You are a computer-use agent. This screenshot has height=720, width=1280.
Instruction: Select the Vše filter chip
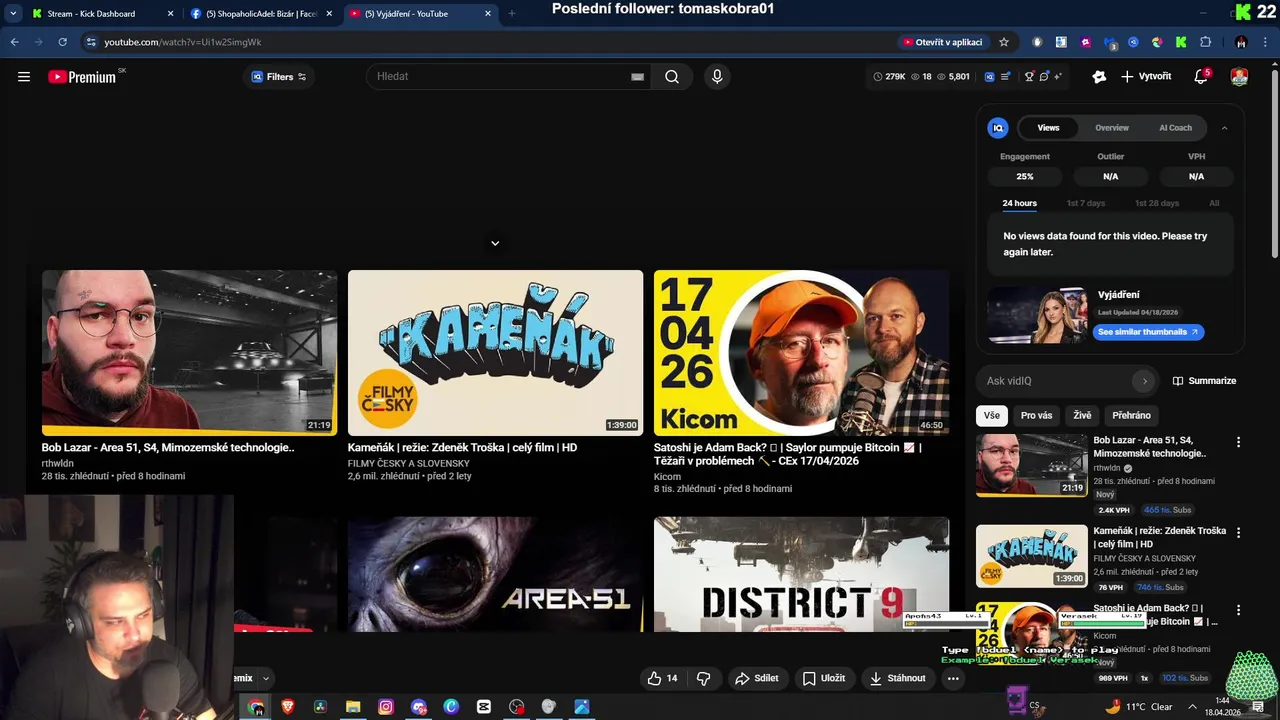pos(991,415)
